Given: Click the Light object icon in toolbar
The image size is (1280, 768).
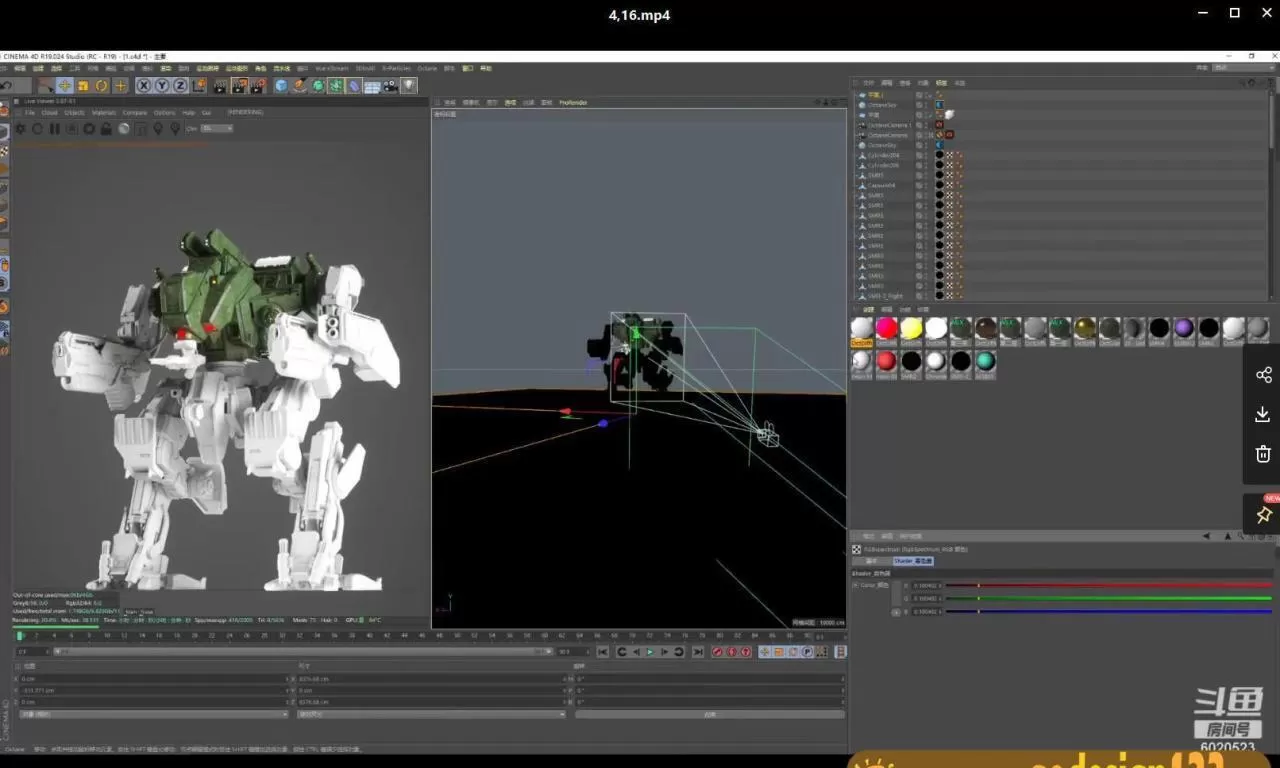Looking at the screenshot, I should 409,86.
